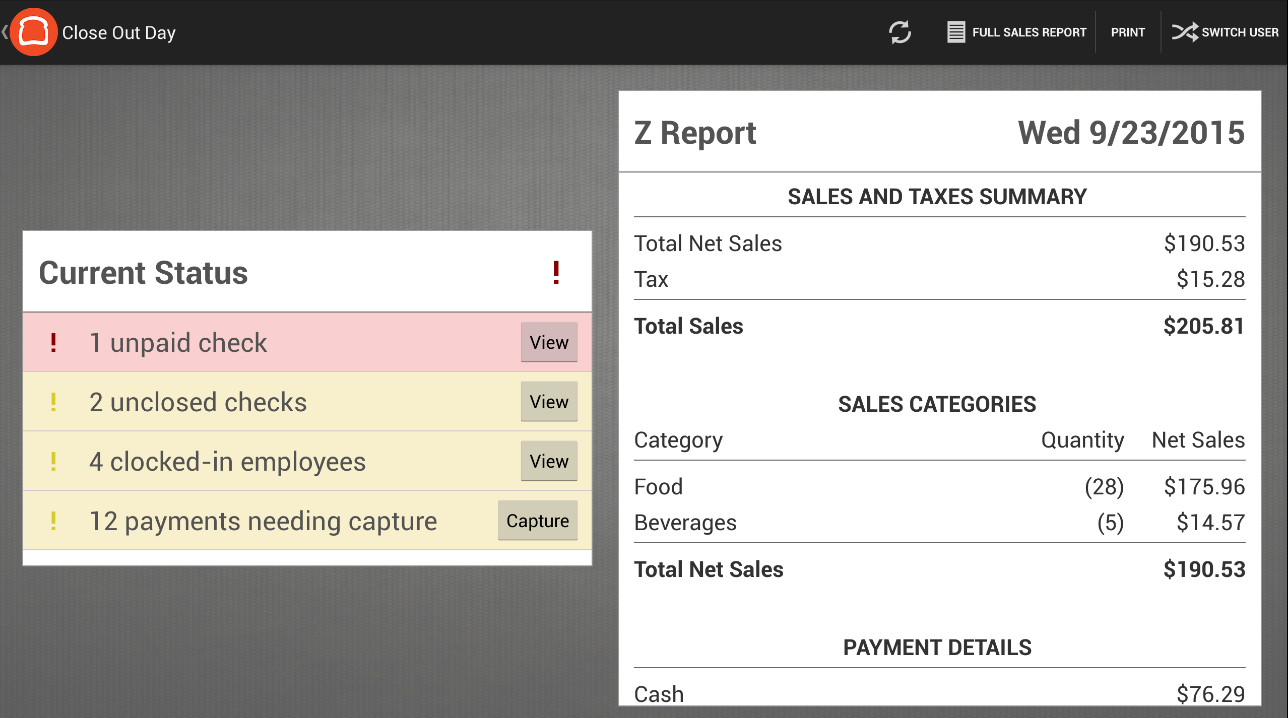The image size is (1288, 718).
Task: Click the red warning beside unpaid check
Action: [52, 342]
